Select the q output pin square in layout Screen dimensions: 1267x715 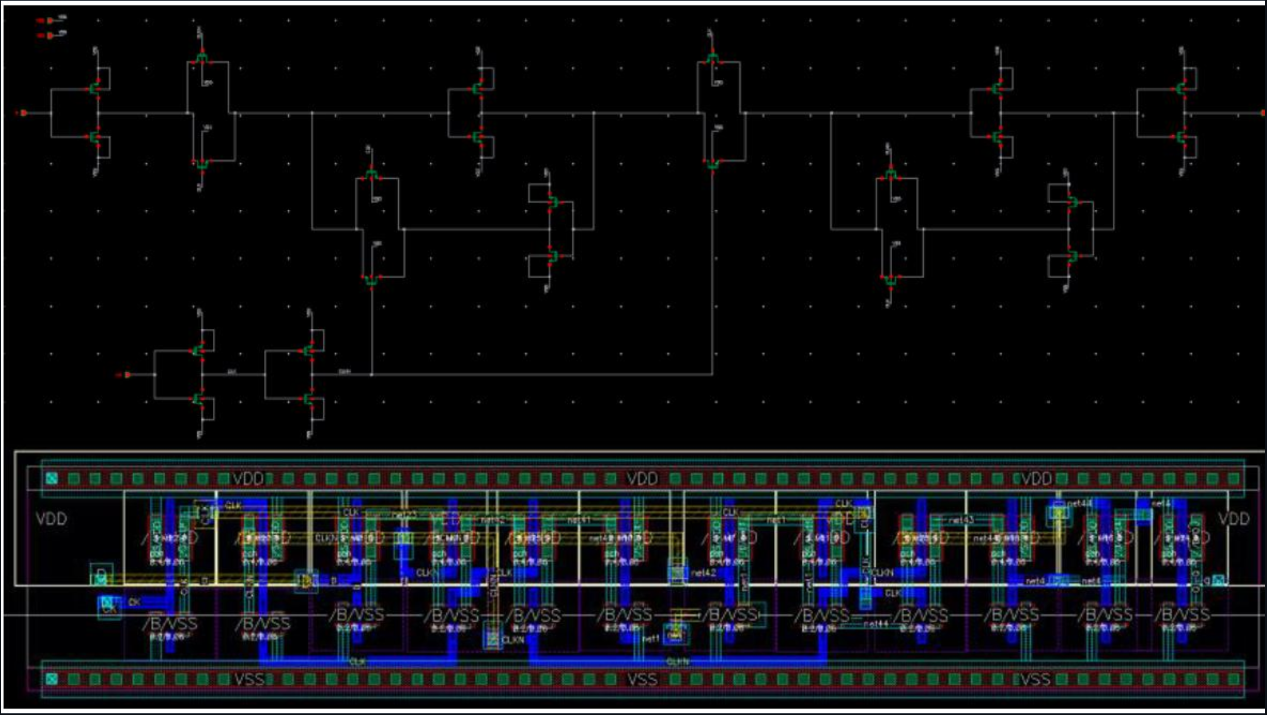pyautogui.click(x=1219, y=579)
